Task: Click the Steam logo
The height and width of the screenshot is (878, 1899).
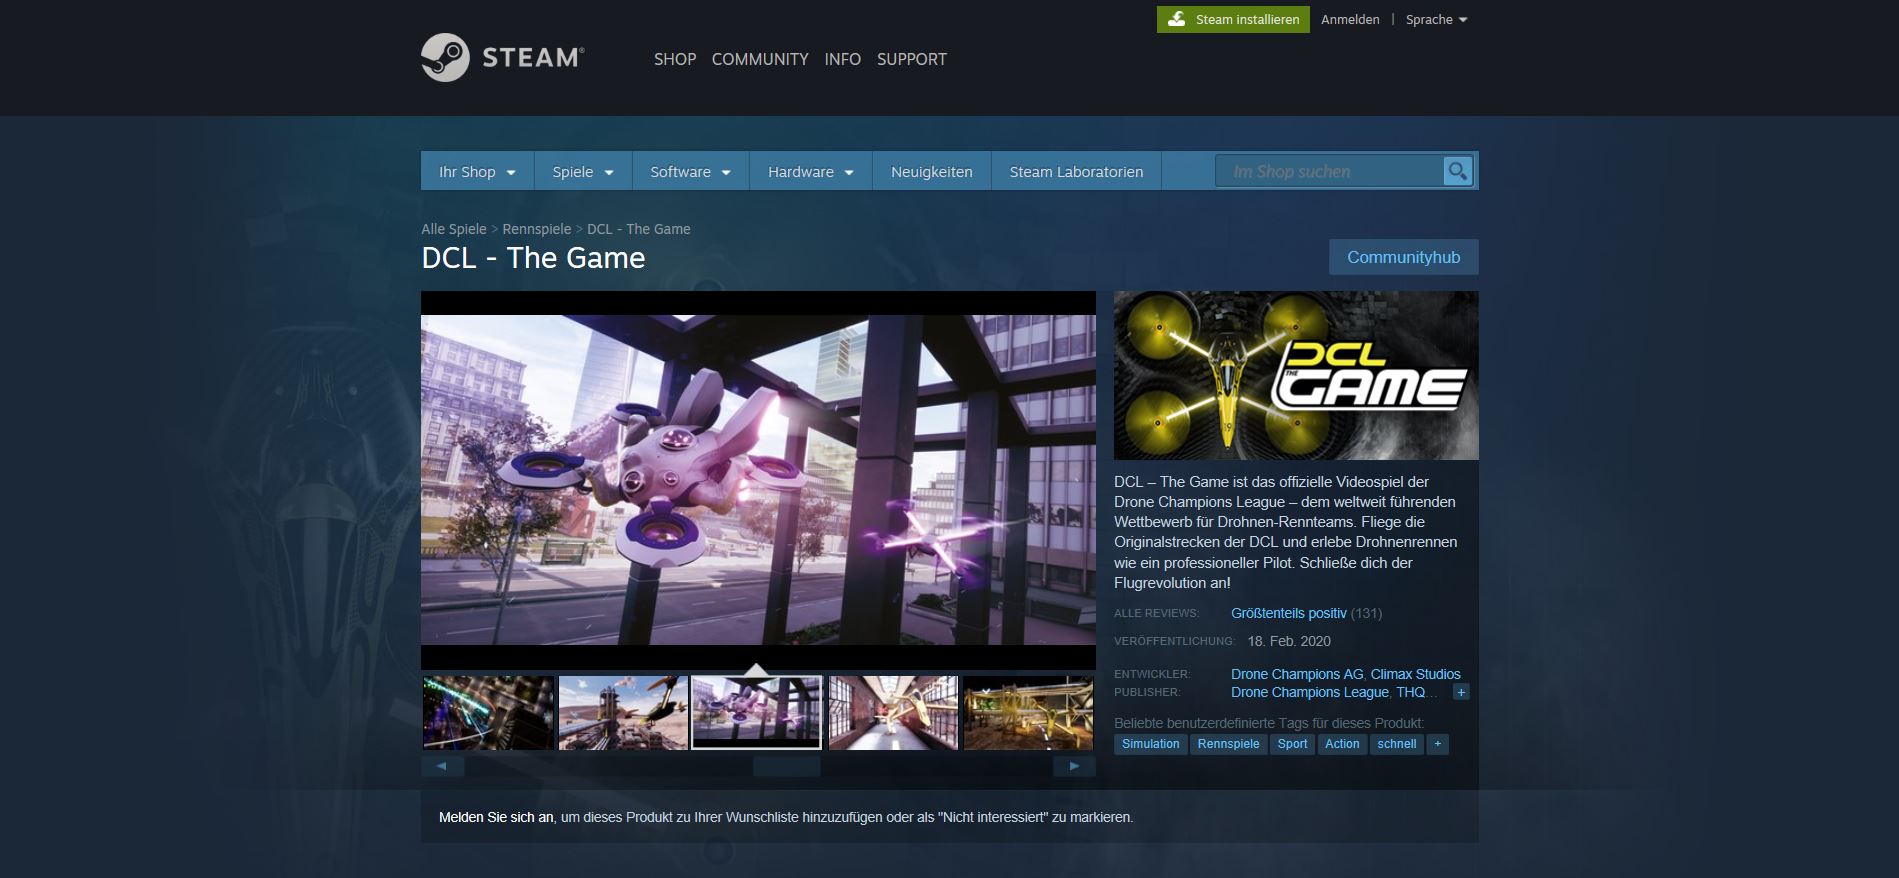Action: pyautogui.click(x=502, y=57)
